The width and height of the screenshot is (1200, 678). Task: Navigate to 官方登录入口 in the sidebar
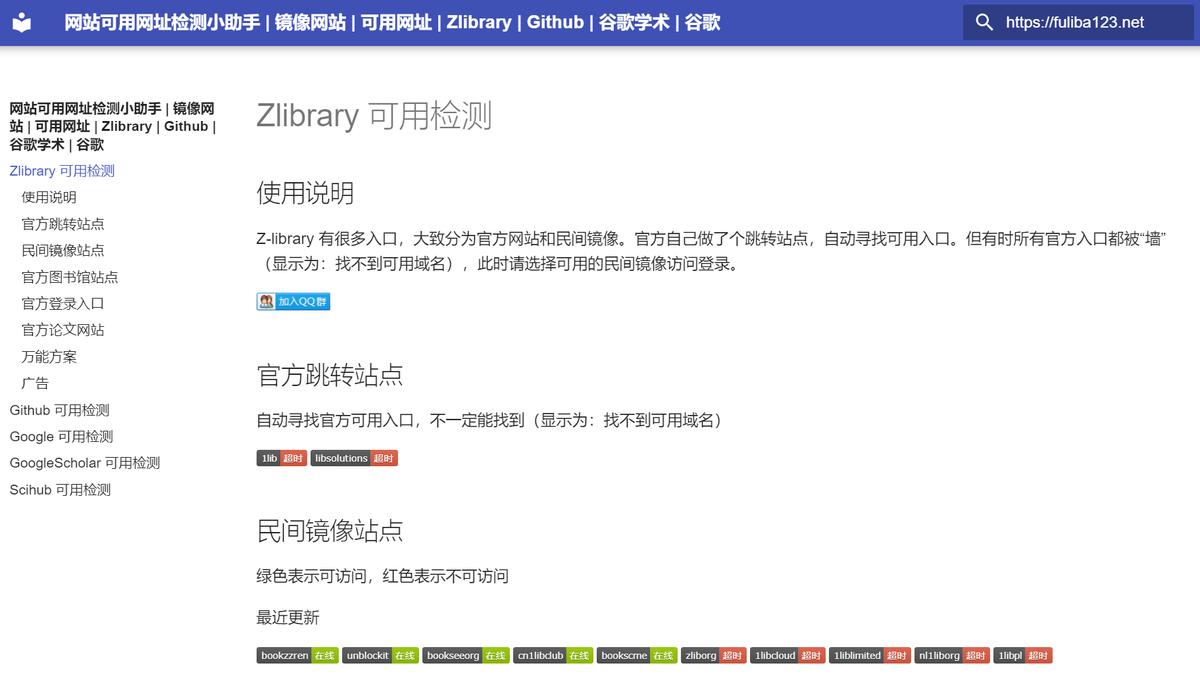(63, 303)
